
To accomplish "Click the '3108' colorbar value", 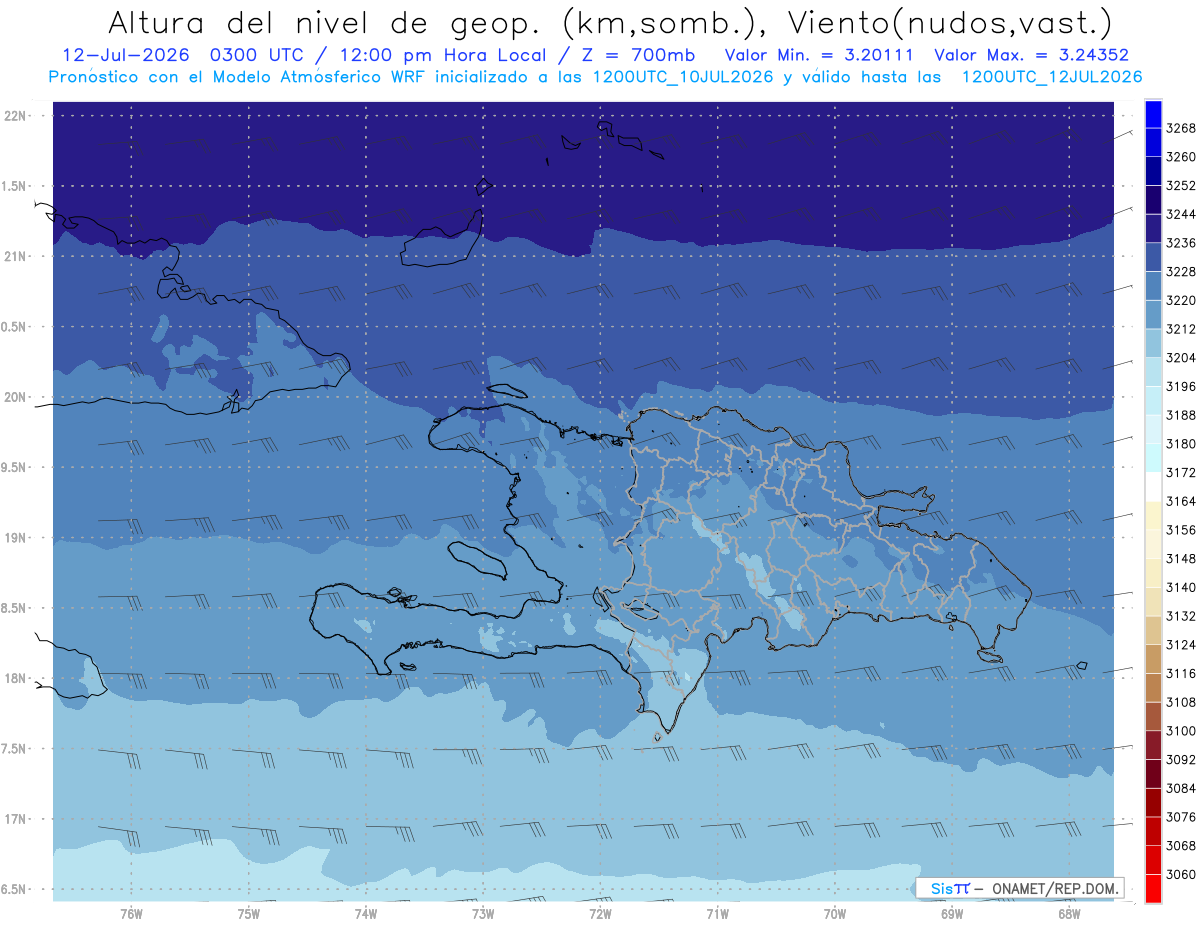I will tap(1181, 702).
